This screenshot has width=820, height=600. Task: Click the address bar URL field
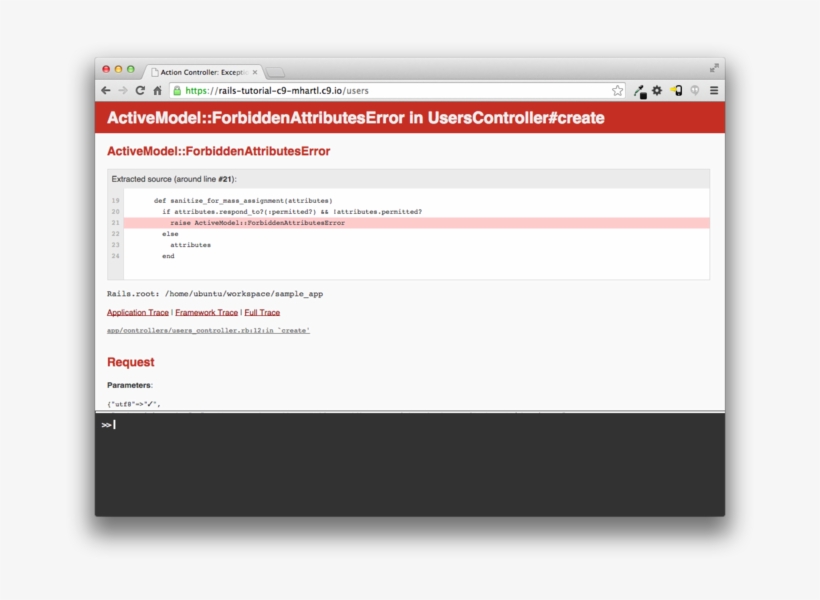[400, 90]
